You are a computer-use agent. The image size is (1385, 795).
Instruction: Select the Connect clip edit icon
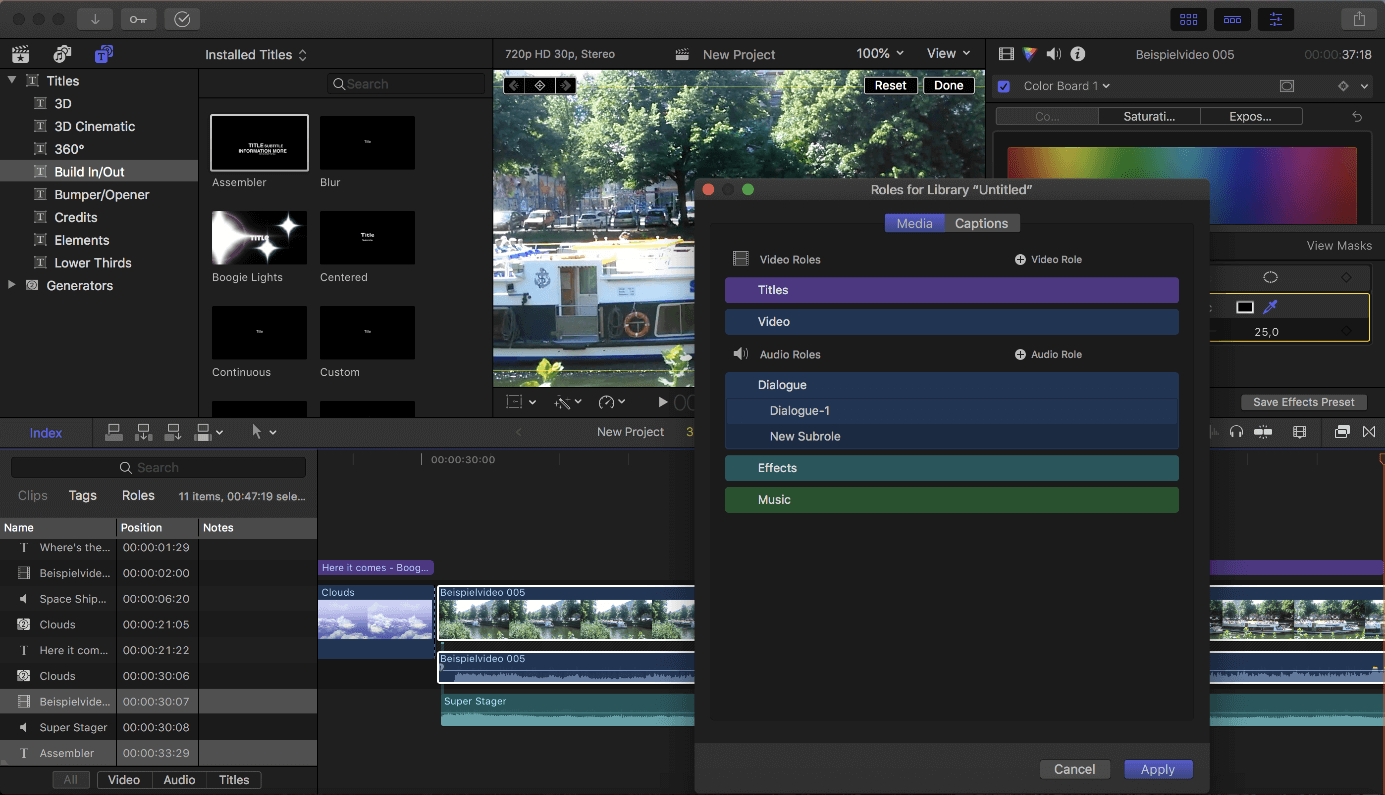tap(113, 432)
